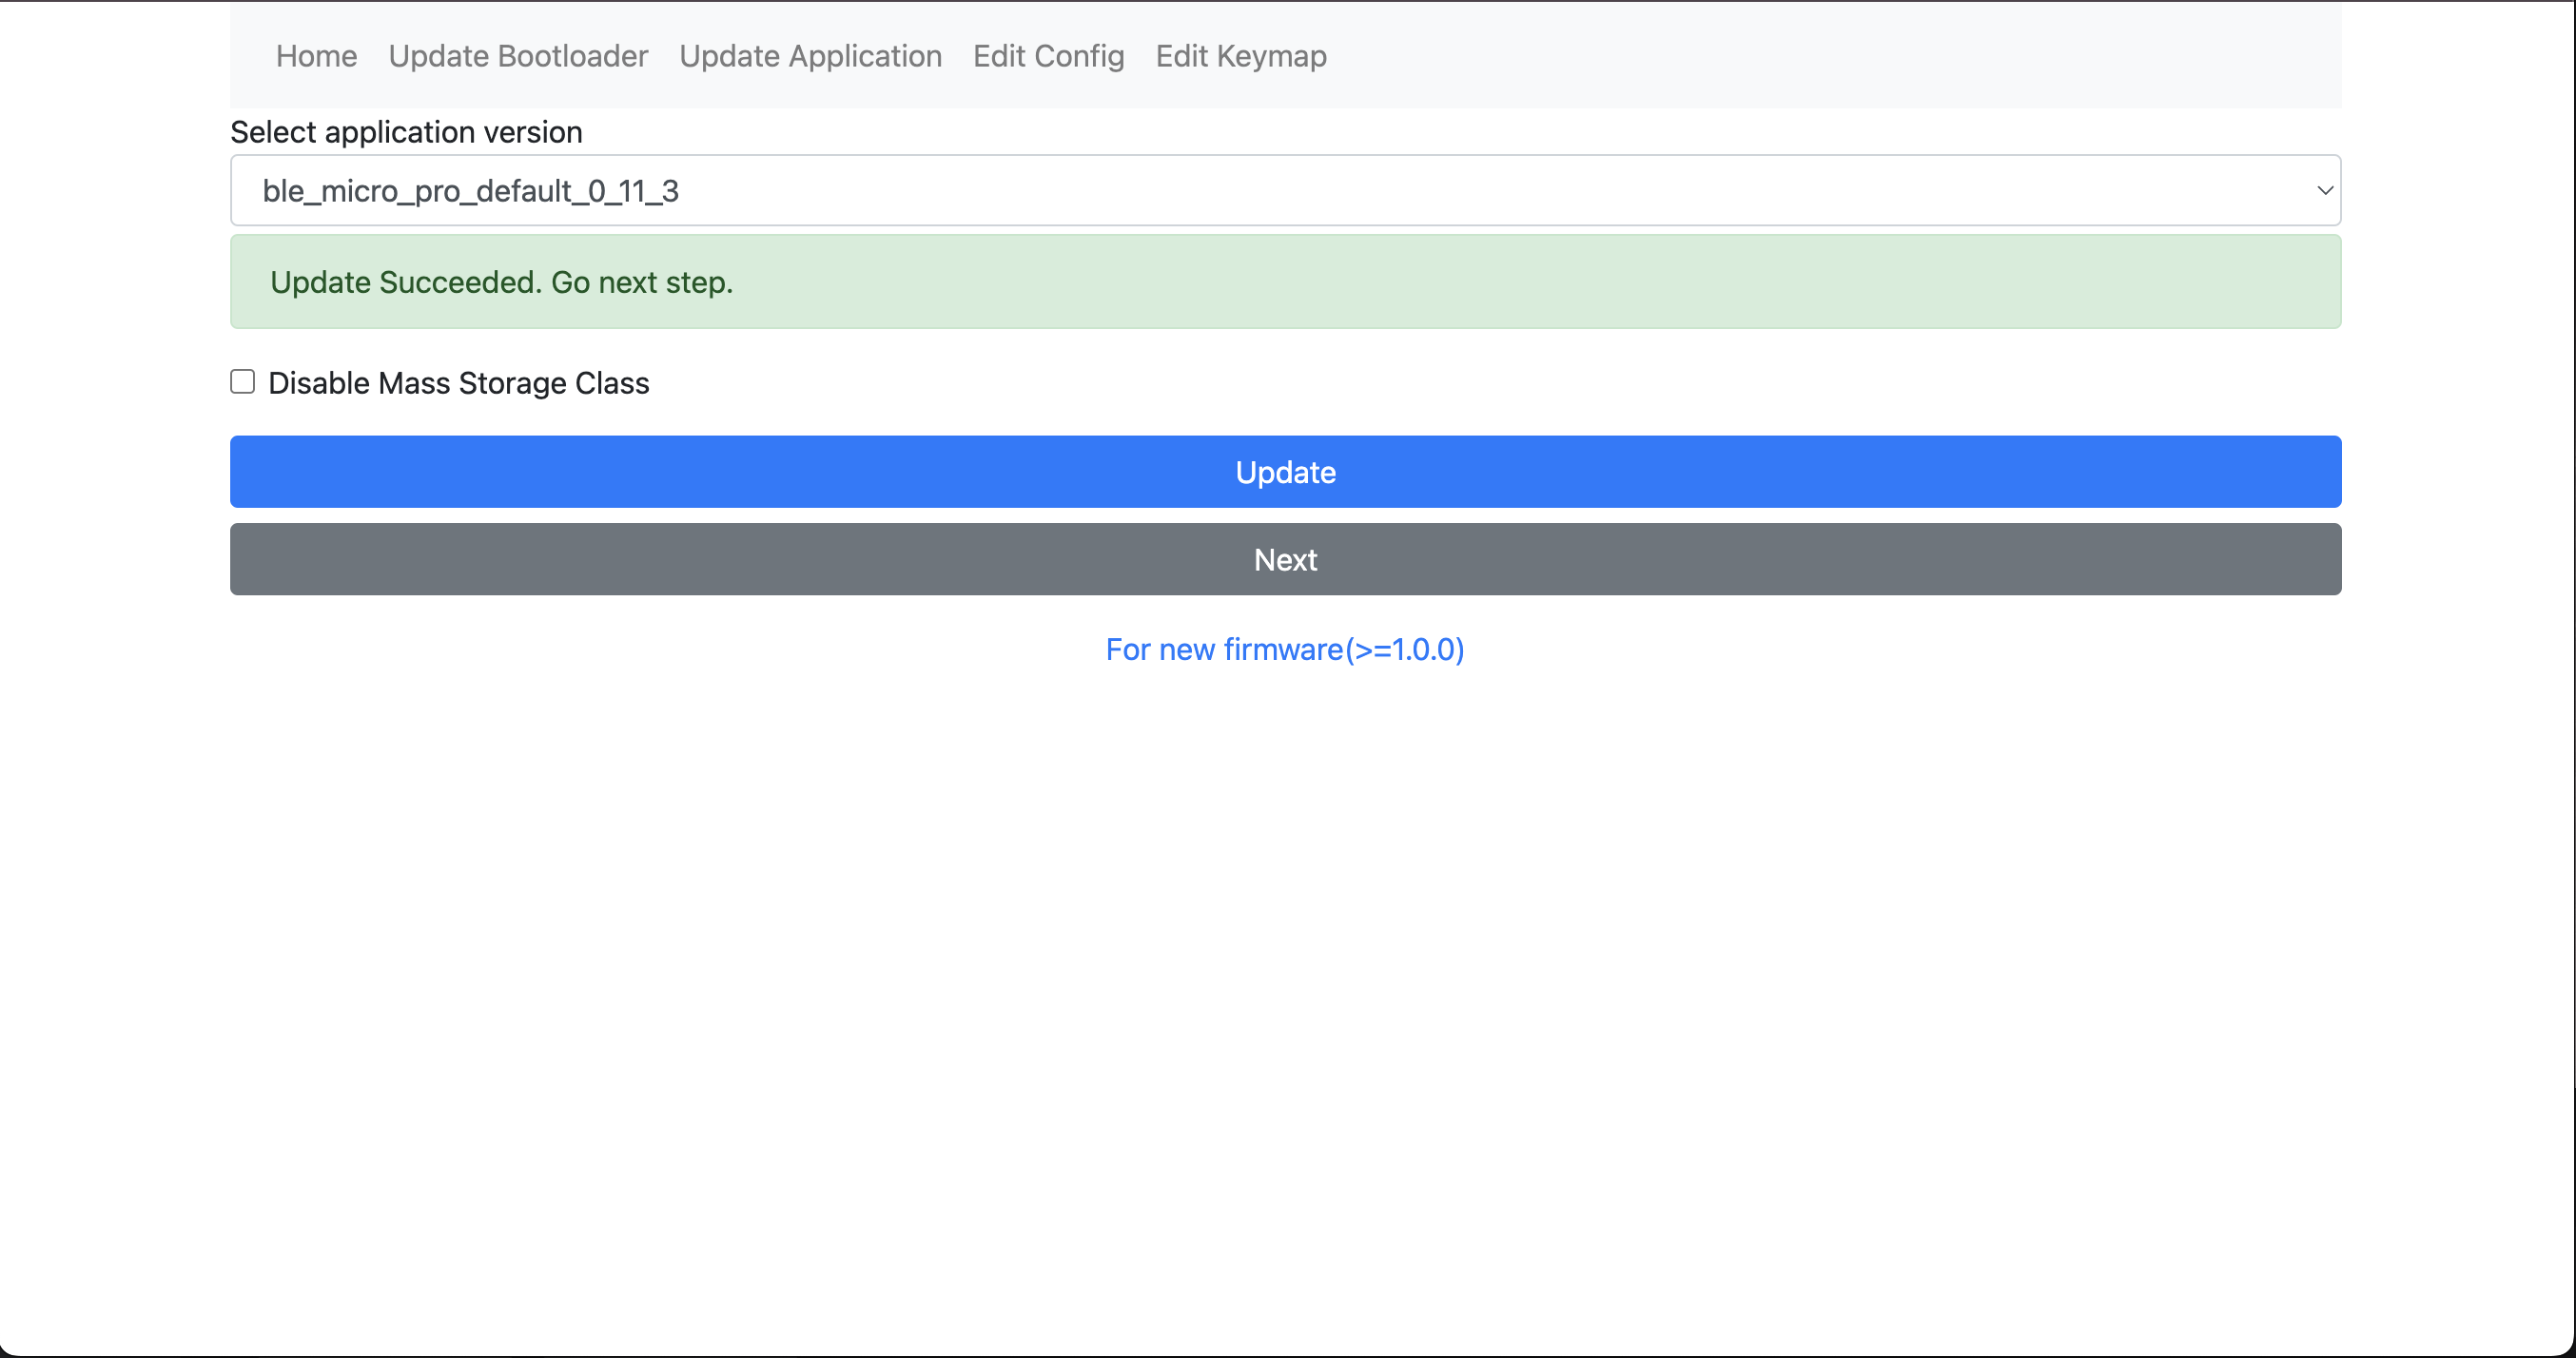Open the Home nav link
Image resolution: width=2576 pixels, height=1358 pixels.
[x=316, y=56]
